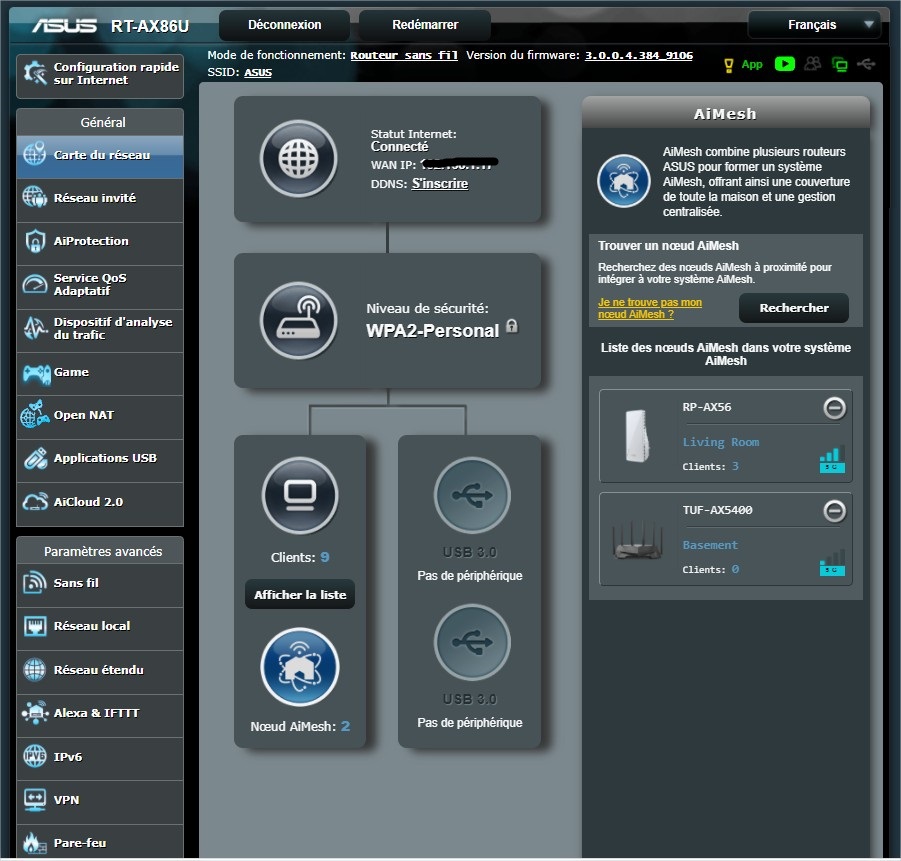
Task: Open the Français language dropdown
Action: 814,25
